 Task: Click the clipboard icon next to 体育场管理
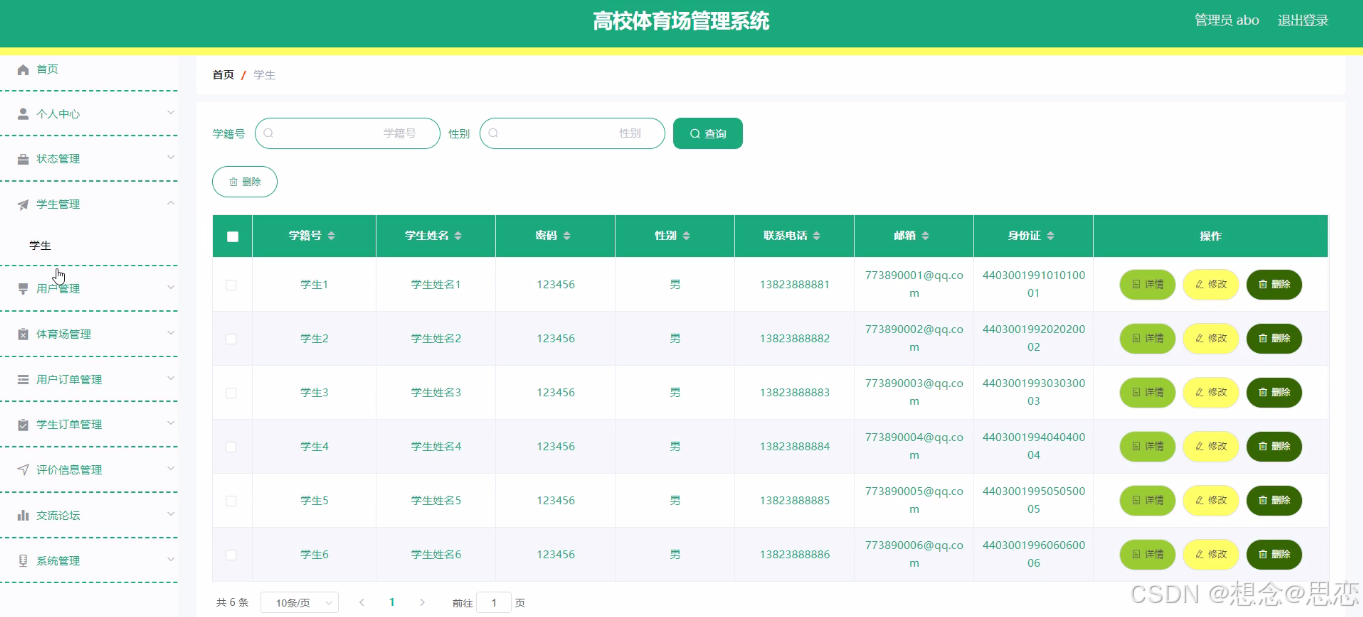click(x=23, y=334)
